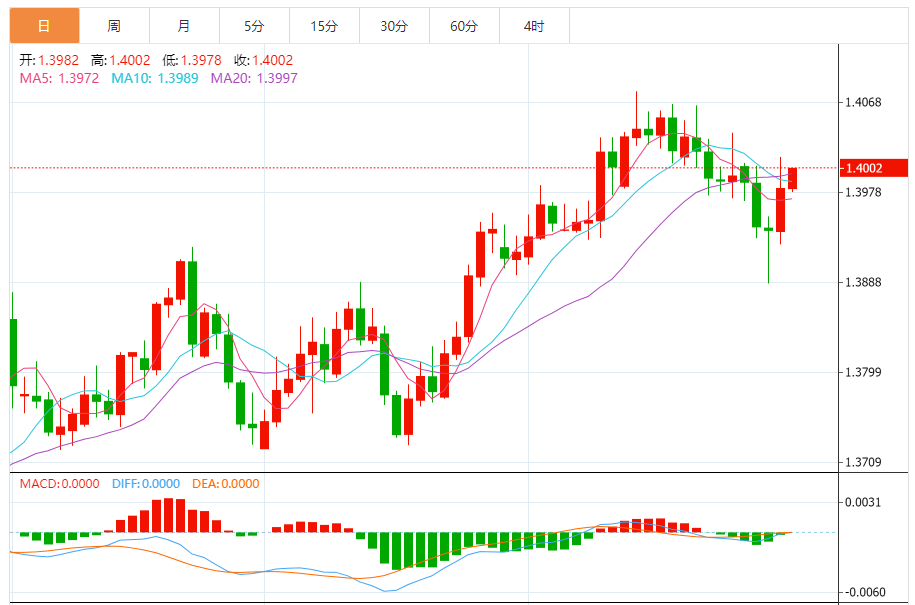The width and height of the screenshot is (915, 605).
Task: Switch to the 5分 timeframe tab
Action: click(254, 26)
